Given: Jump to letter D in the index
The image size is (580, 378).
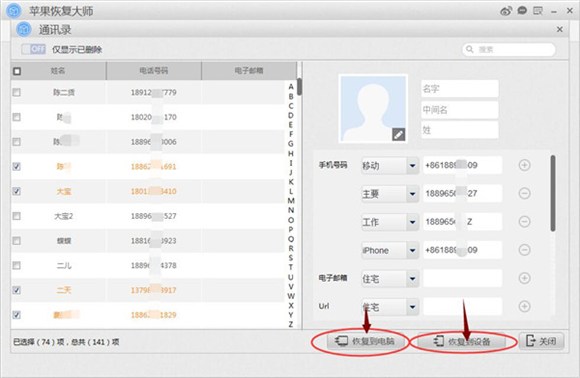Looking at the screenshot, I should pos(291,115).
